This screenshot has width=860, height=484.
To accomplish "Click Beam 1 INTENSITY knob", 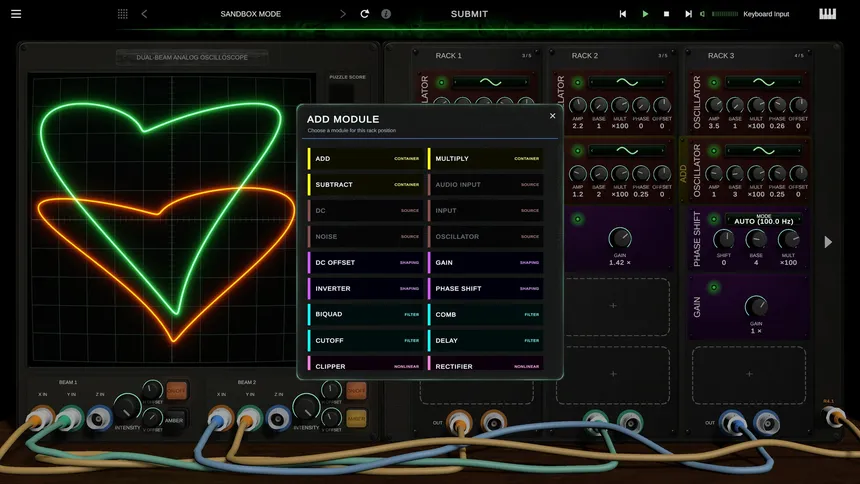I will 127,408.
